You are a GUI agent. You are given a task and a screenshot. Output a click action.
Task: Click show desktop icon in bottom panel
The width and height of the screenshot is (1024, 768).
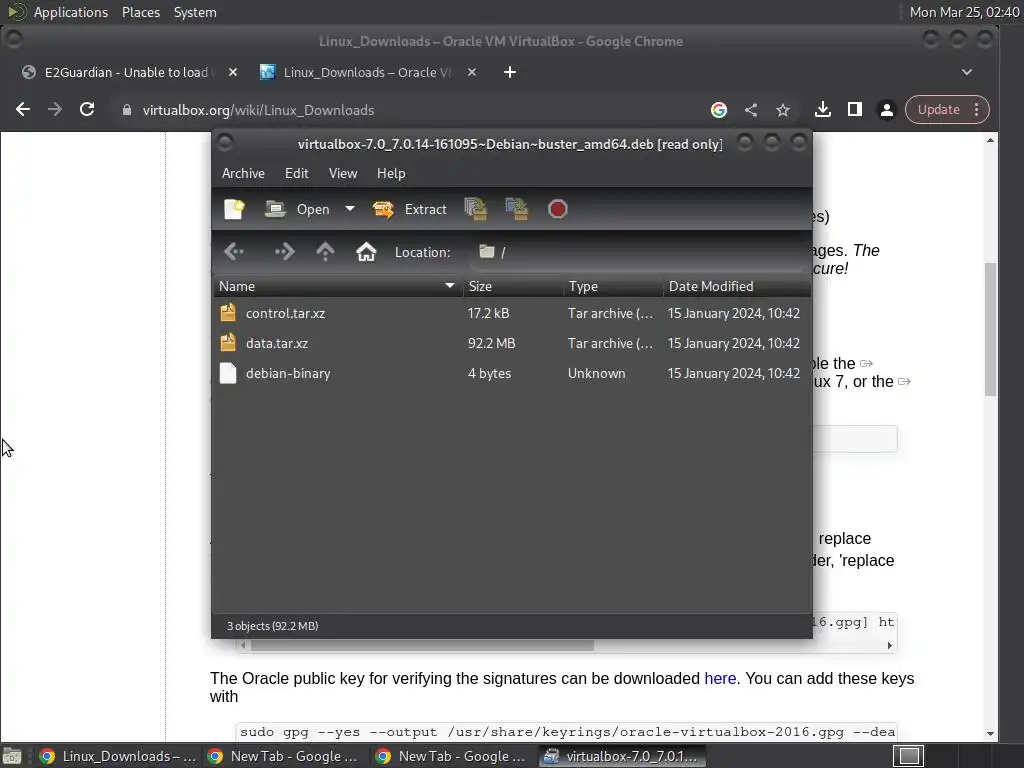12,756
